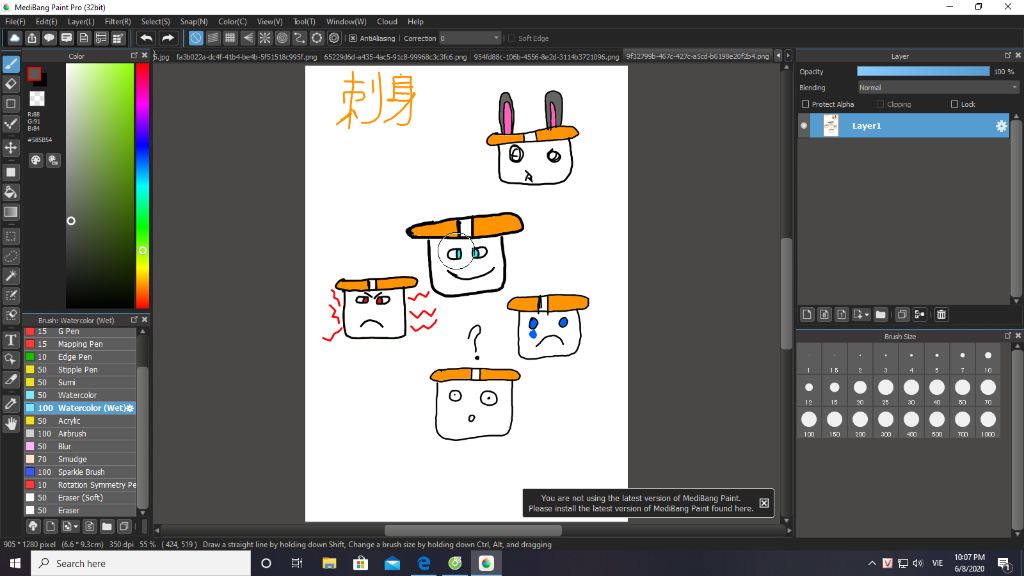Screen dimensions: 1024x576
Task: Switch to the fa3b022a-dc4f png document tab
Action: [246, 57]
